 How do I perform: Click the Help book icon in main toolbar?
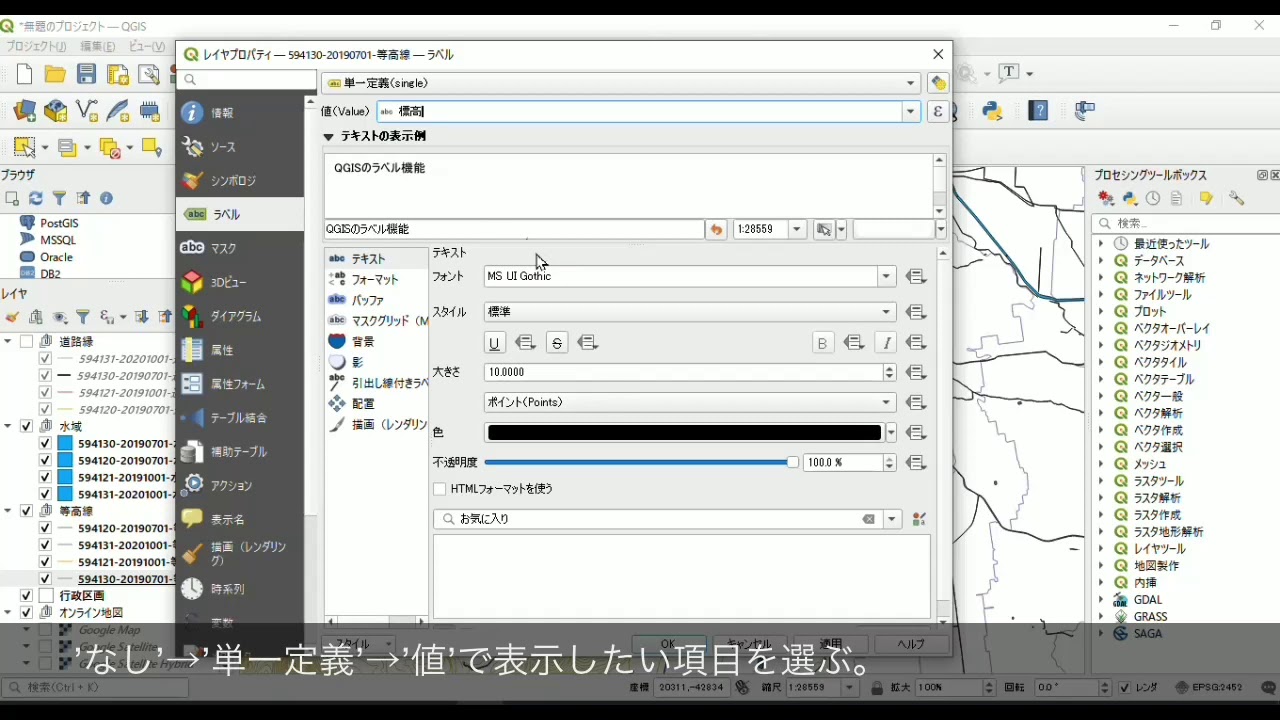tap(1039, 111)
